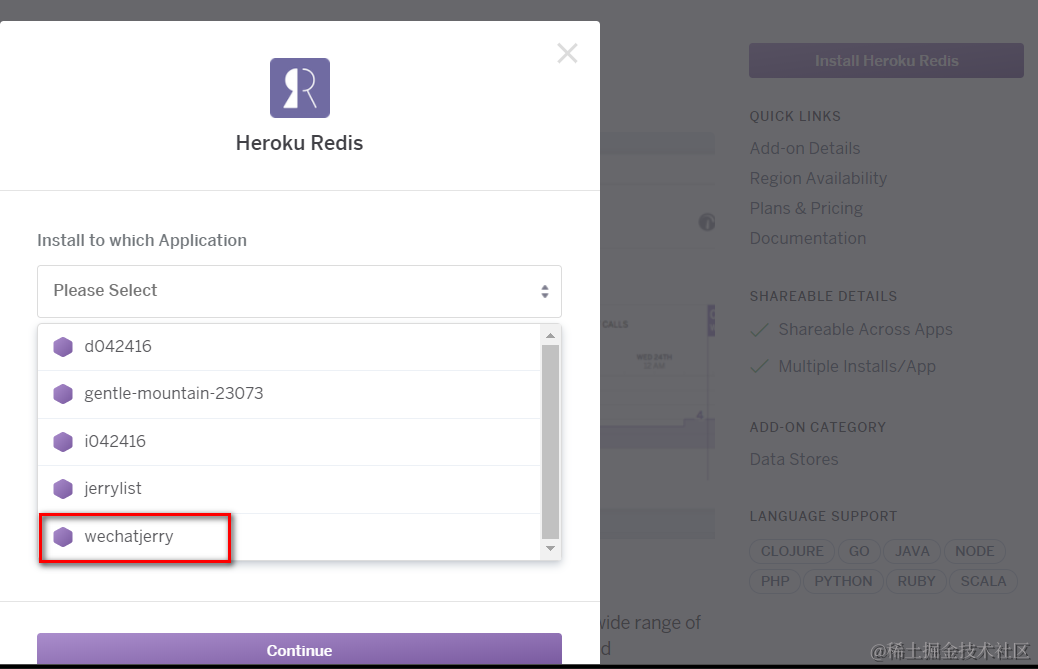Select the d042416 application
Screen dimensions: 1038x669
point(289,347)
